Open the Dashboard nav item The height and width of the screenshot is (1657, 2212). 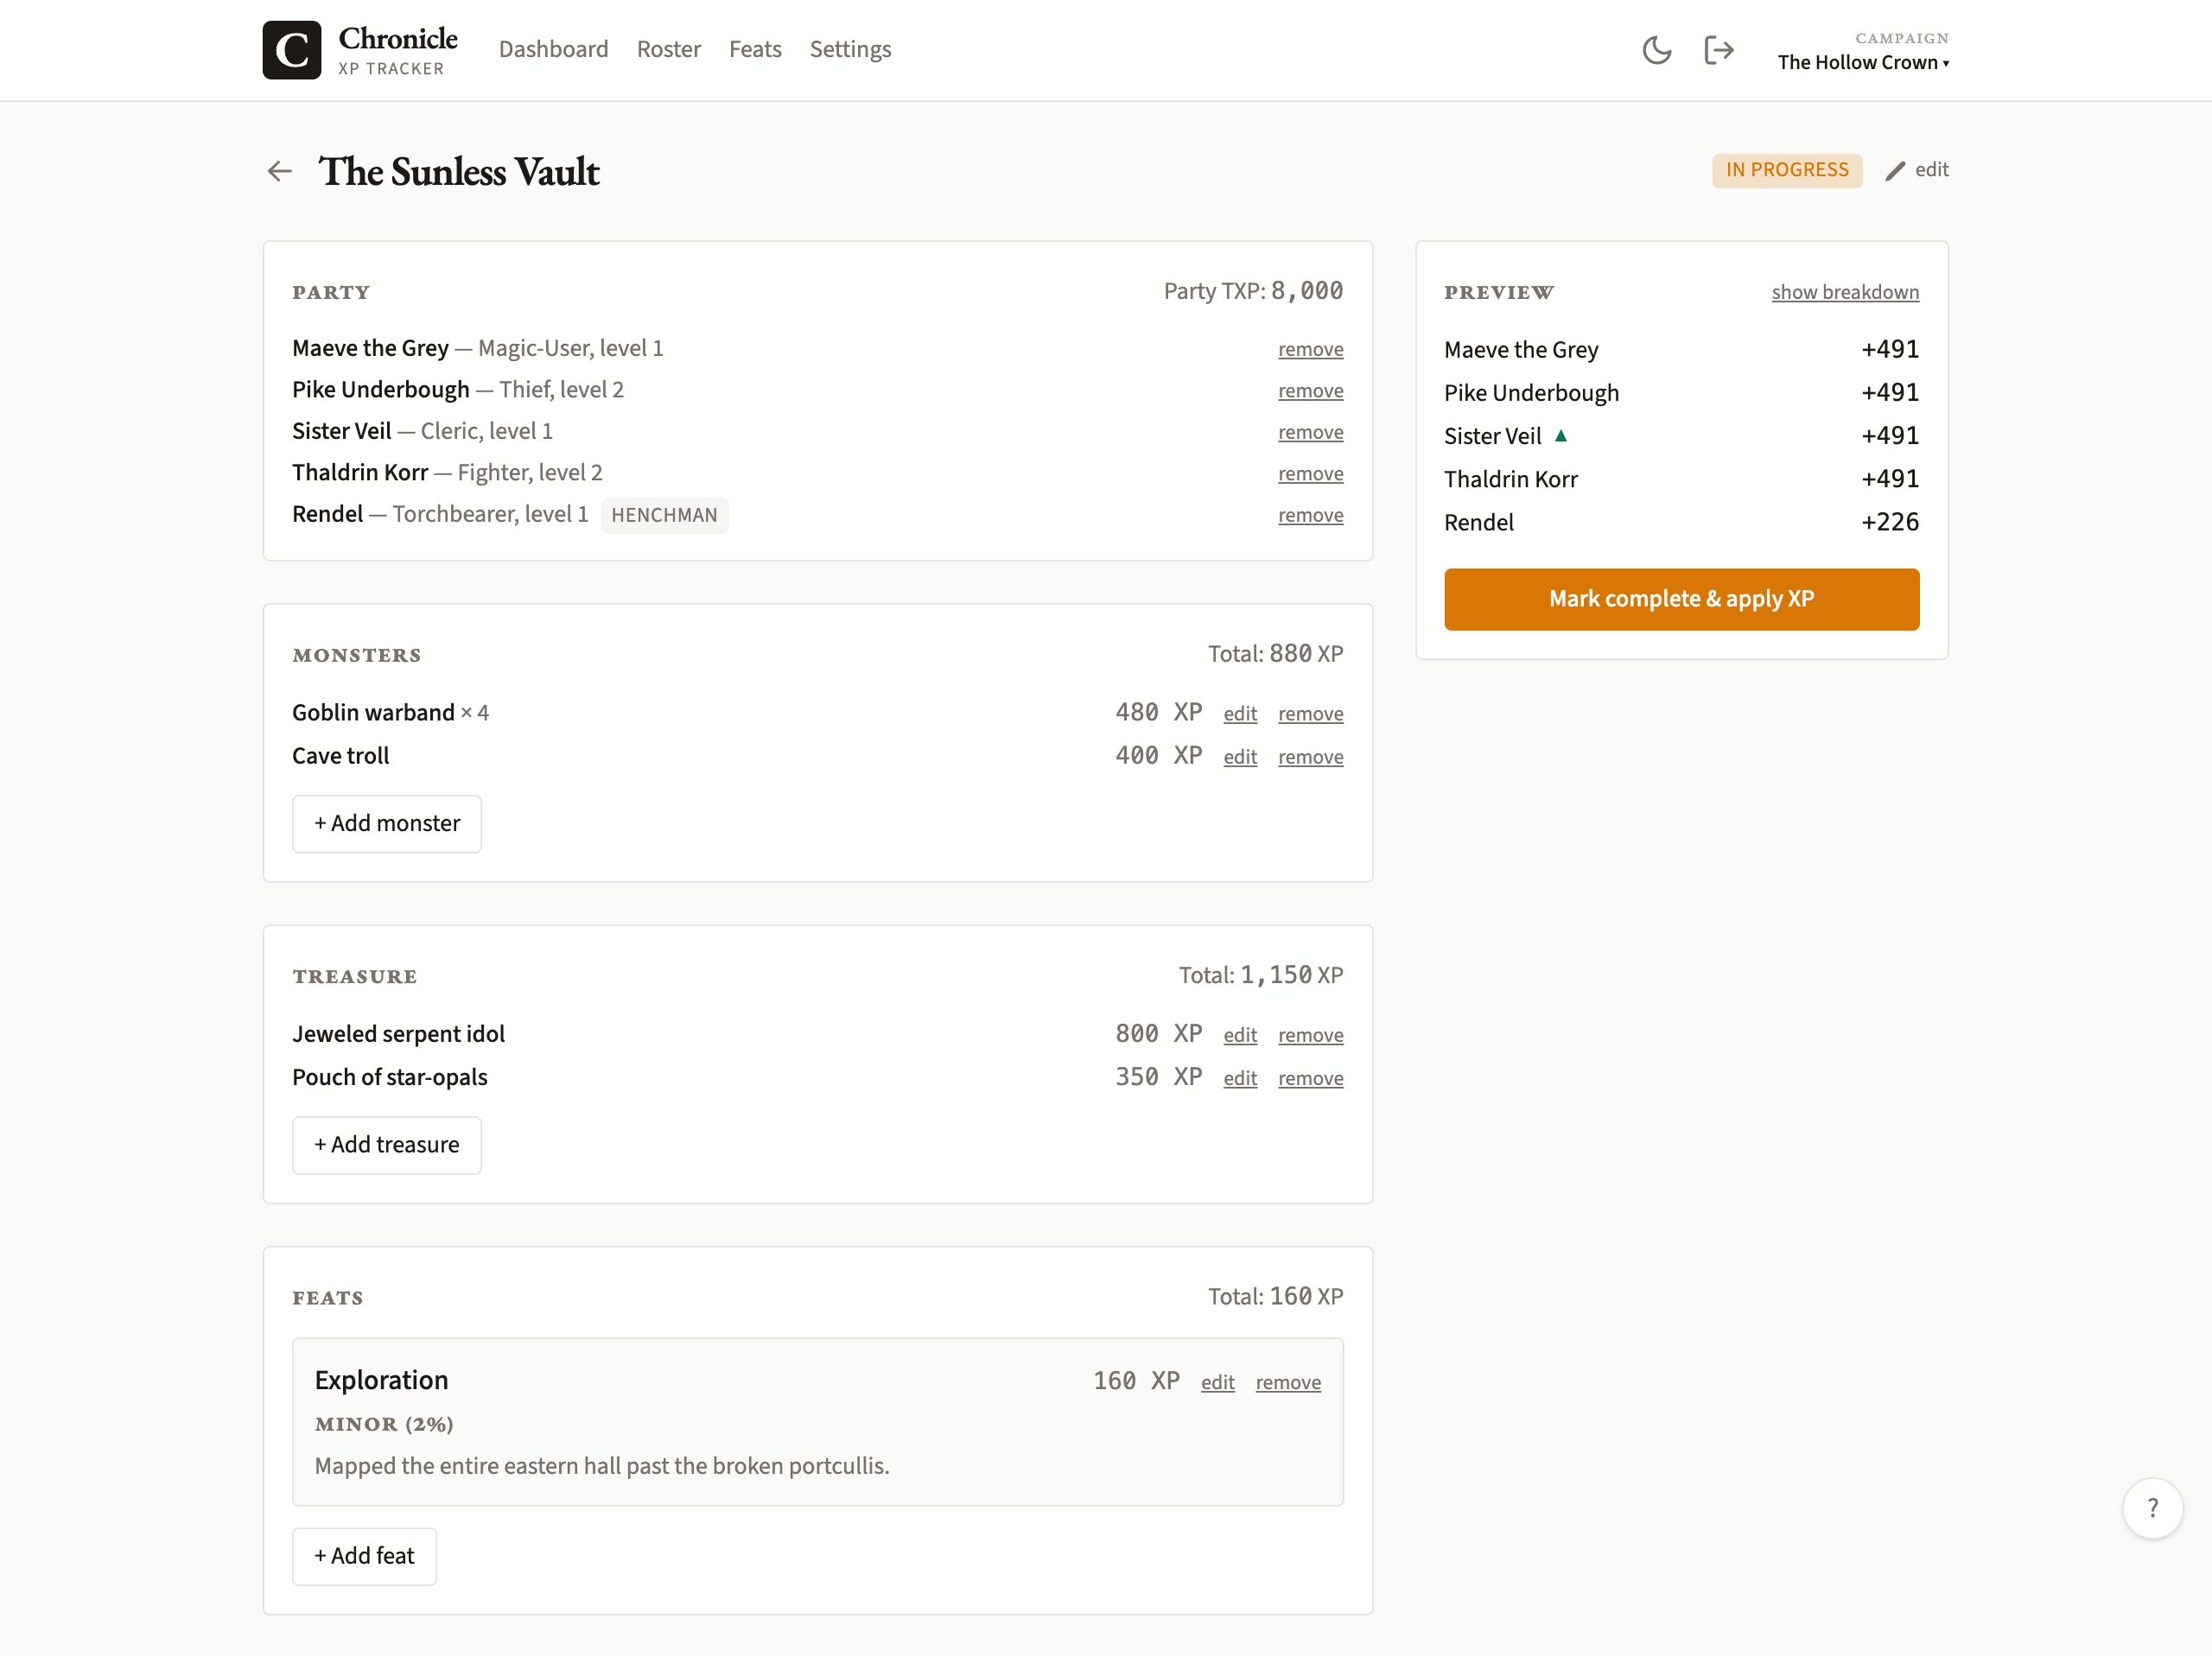pos(553,49)
